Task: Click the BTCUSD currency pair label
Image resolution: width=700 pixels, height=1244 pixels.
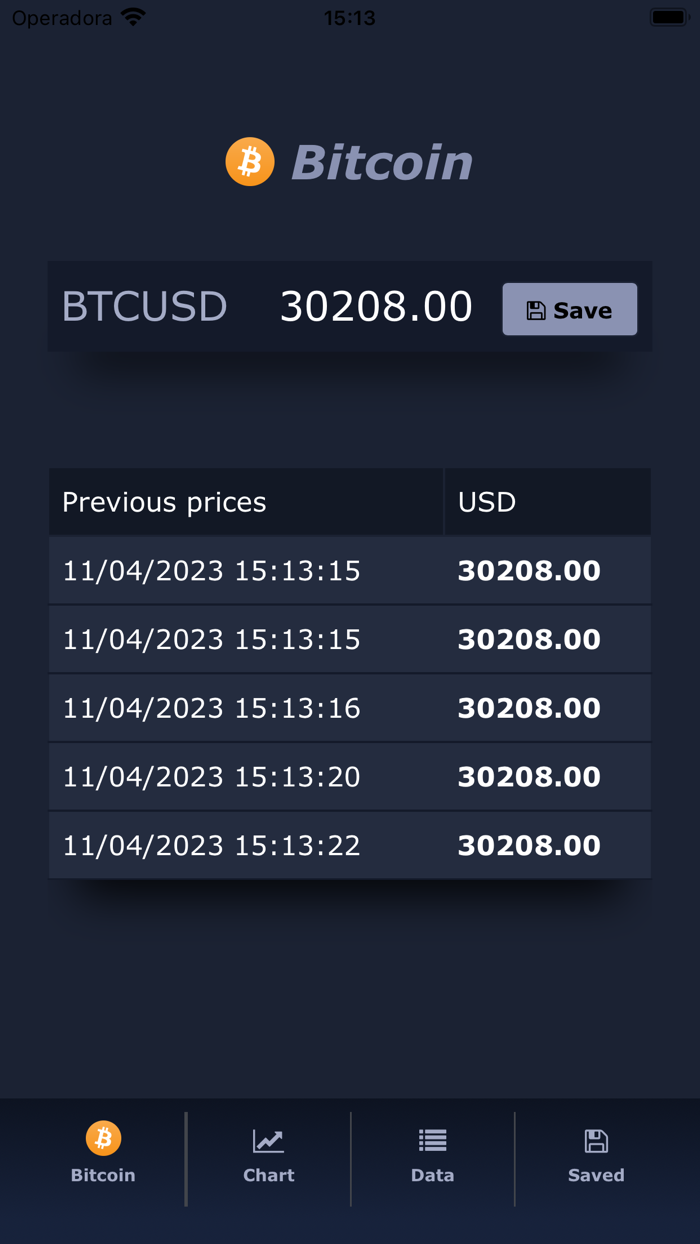Action: (x=144, y=307)
